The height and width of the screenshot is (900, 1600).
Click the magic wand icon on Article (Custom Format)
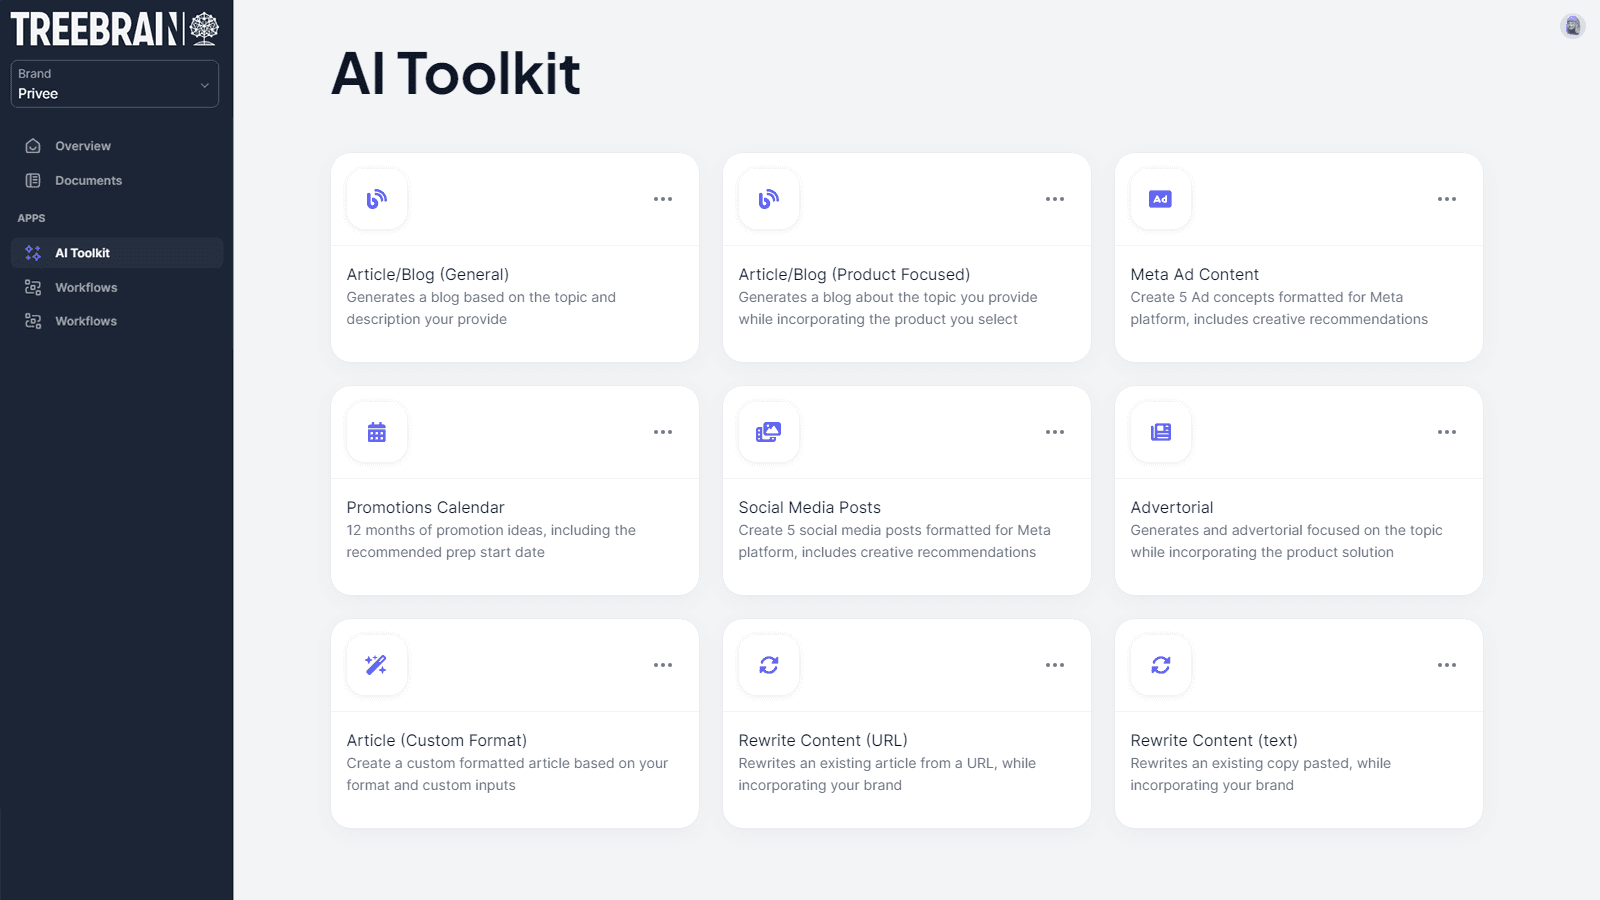point(376,664)
